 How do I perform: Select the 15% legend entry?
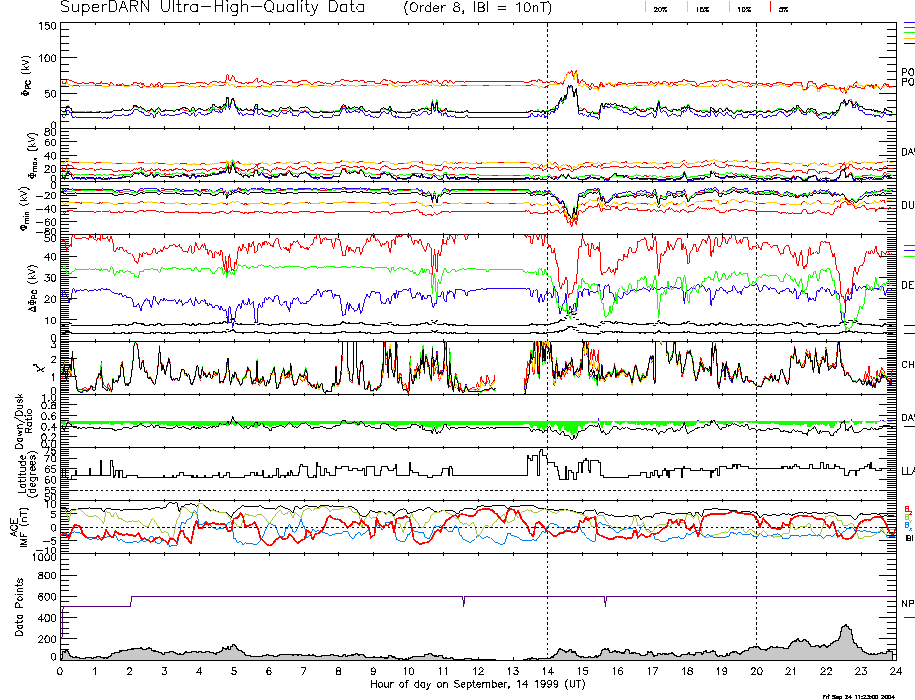point(703,9)
